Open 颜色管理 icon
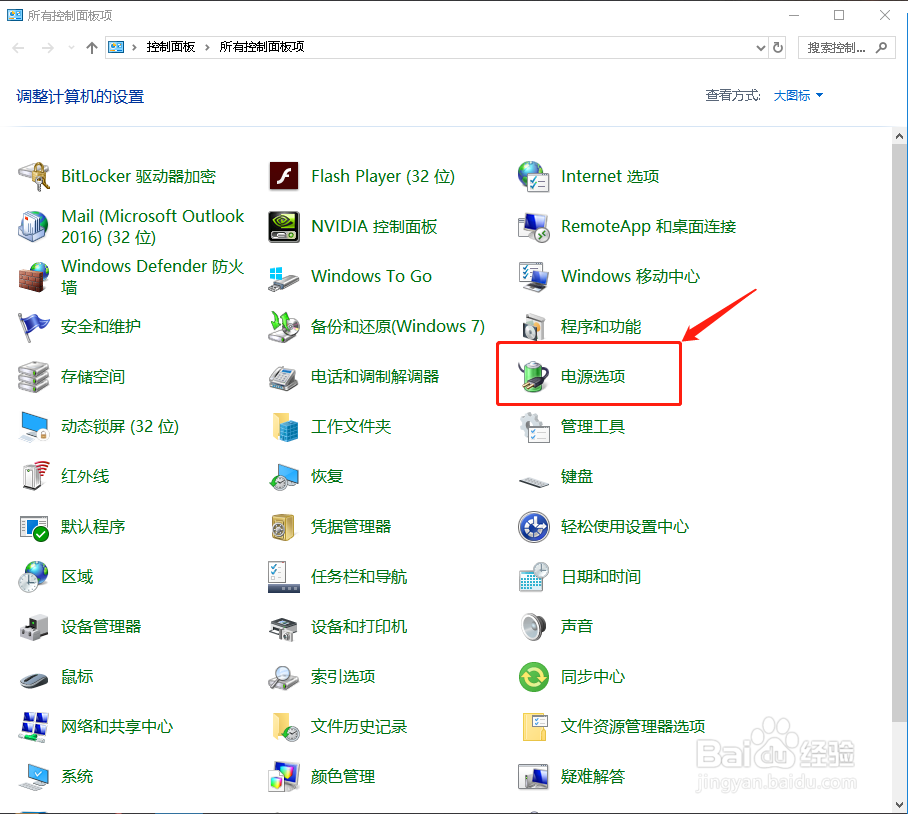 click(x=284, y=776)
